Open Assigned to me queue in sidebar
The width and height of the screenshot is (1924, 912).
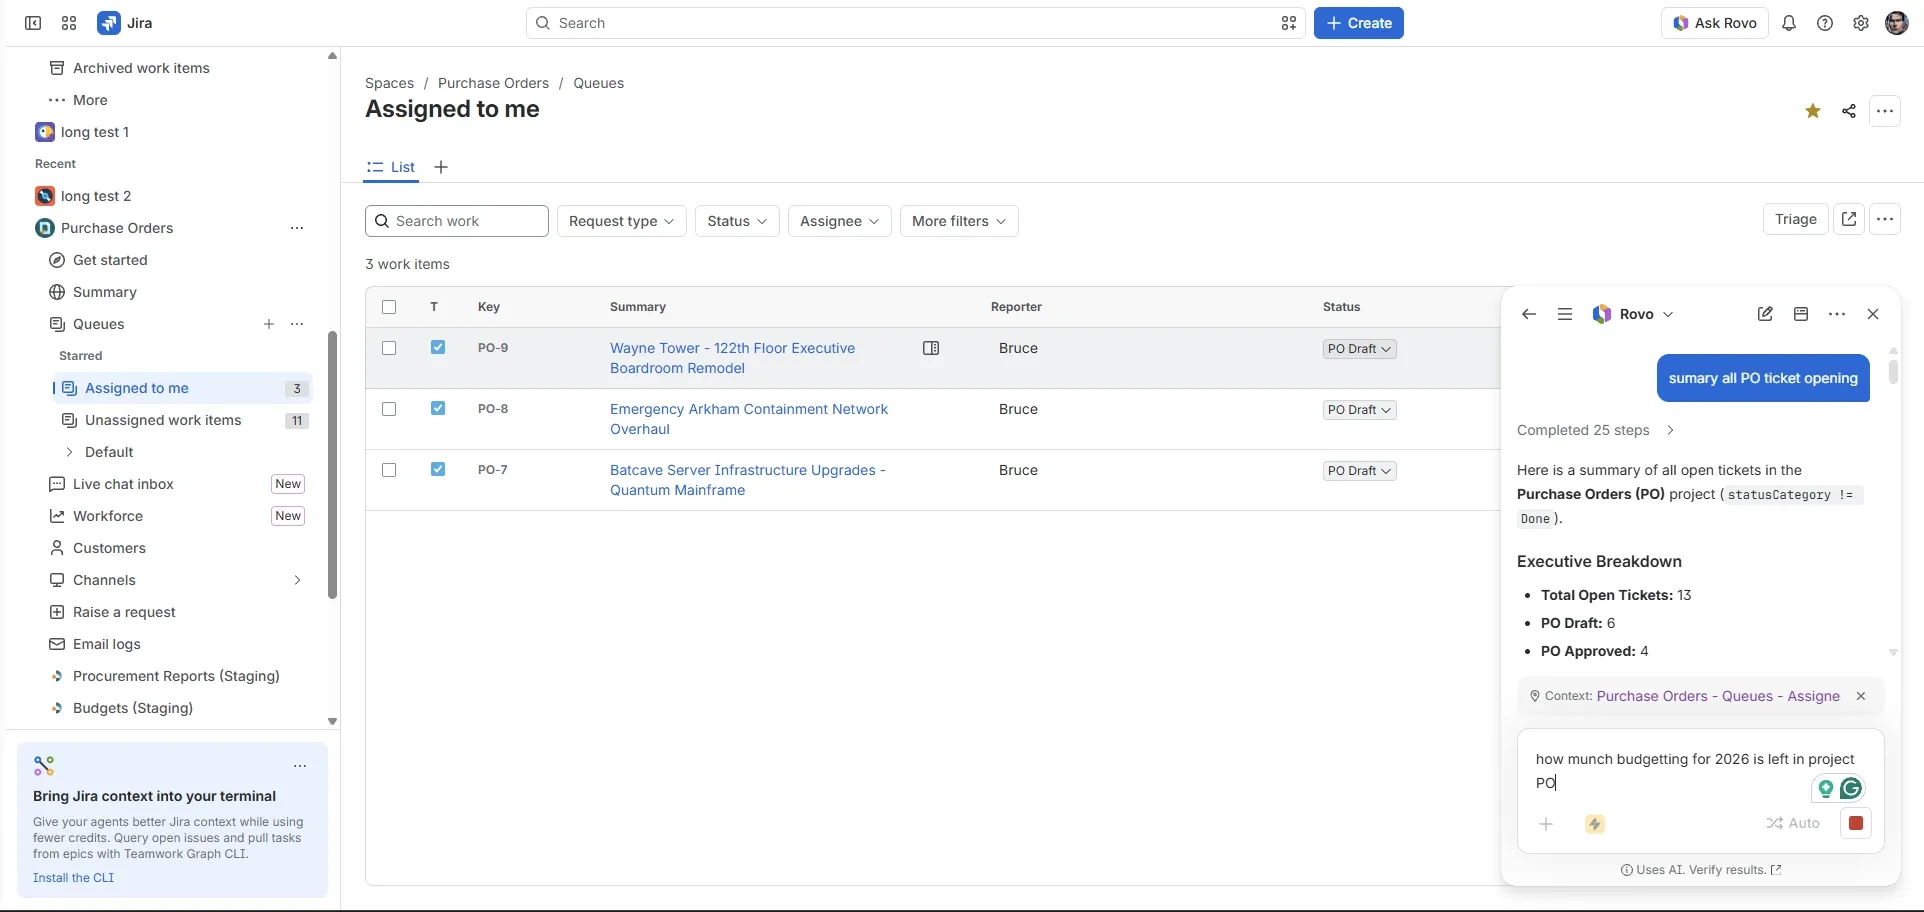click(183, 388)
